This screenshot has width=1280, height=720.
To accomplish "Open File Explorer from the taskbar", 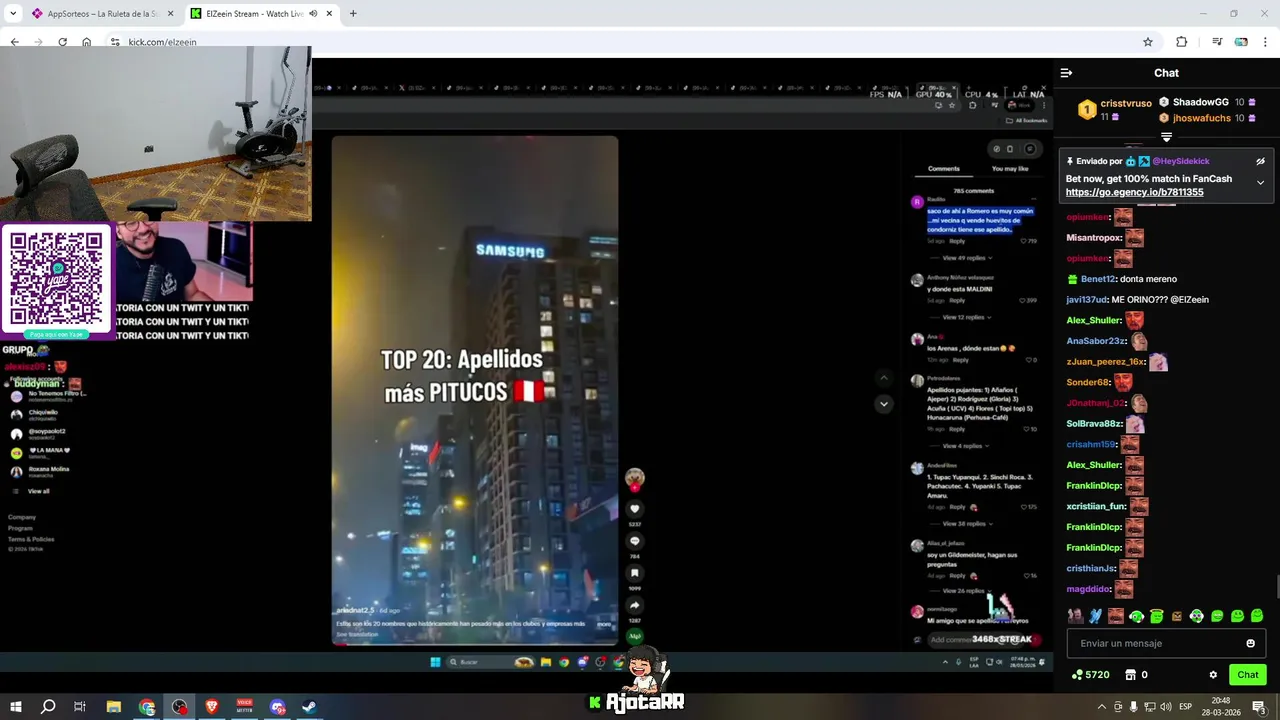I will point(114,707).
